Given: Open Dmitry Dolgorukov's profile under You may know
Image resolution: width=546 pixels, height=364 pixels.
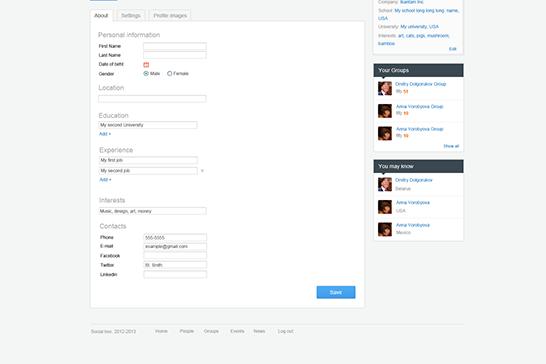Looking at the screenshot, I should pos(414,180).
